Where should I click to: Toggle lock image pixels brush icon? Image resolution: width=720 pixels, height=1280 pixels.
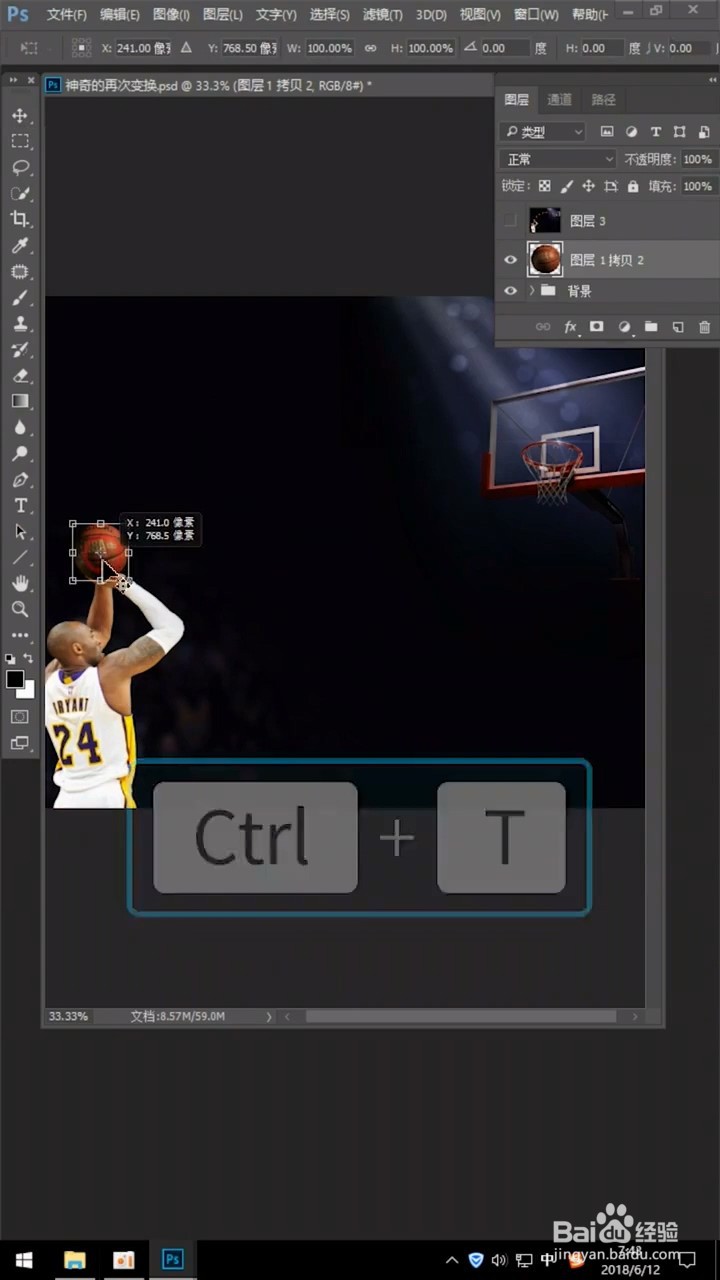pyautogui.click(x=567, y=186)
